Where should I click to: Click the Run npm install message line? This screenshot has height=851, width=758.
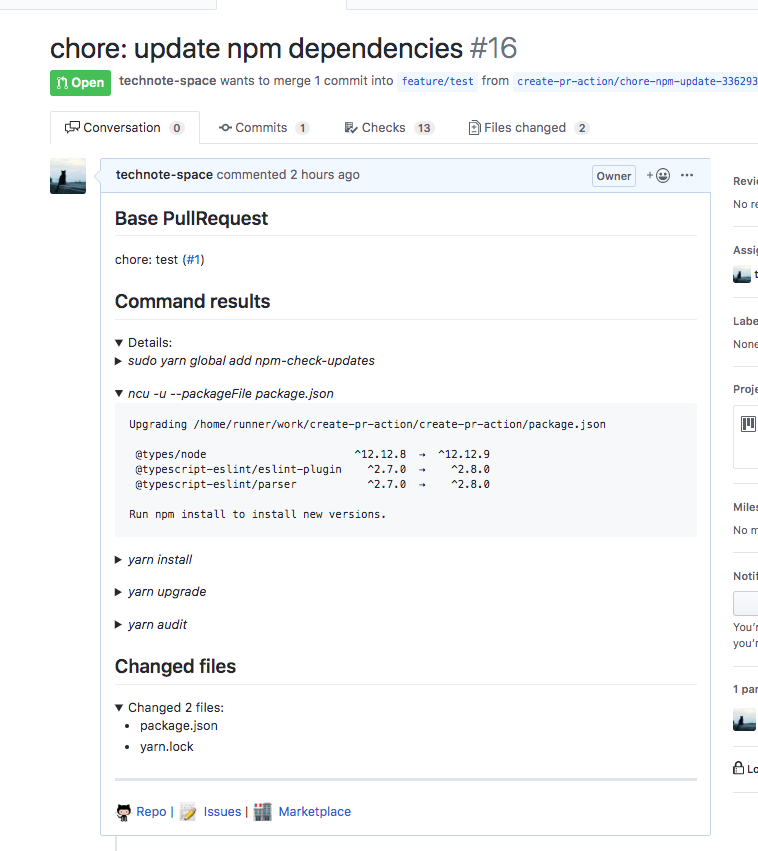pos(257,515)
